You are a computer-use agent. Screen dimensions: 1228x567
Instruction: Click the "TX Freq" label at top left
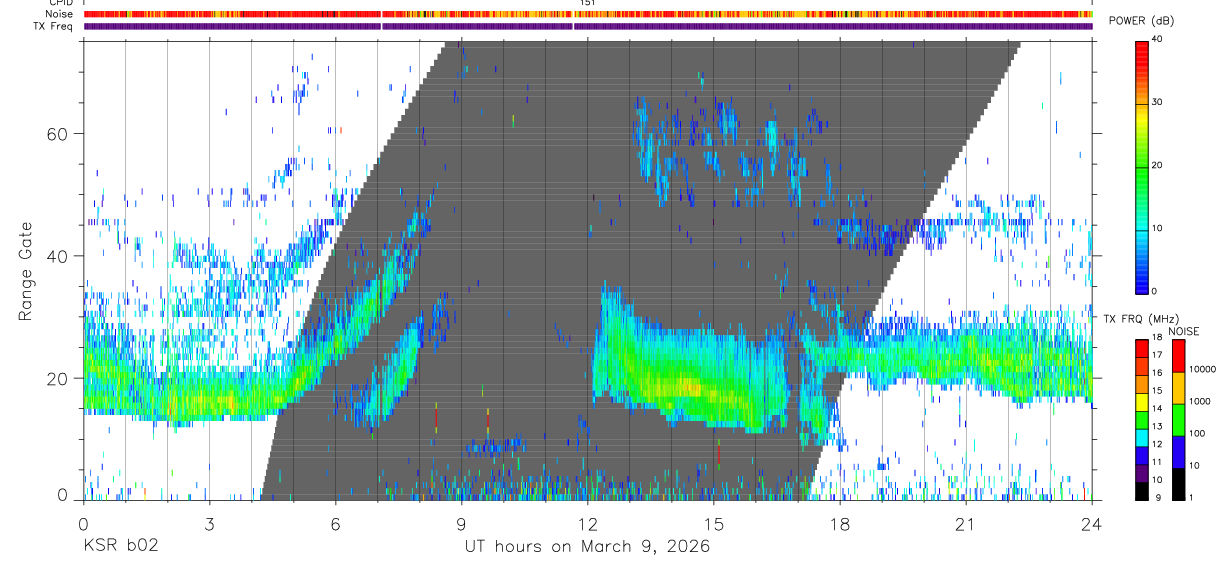point(52,26)
